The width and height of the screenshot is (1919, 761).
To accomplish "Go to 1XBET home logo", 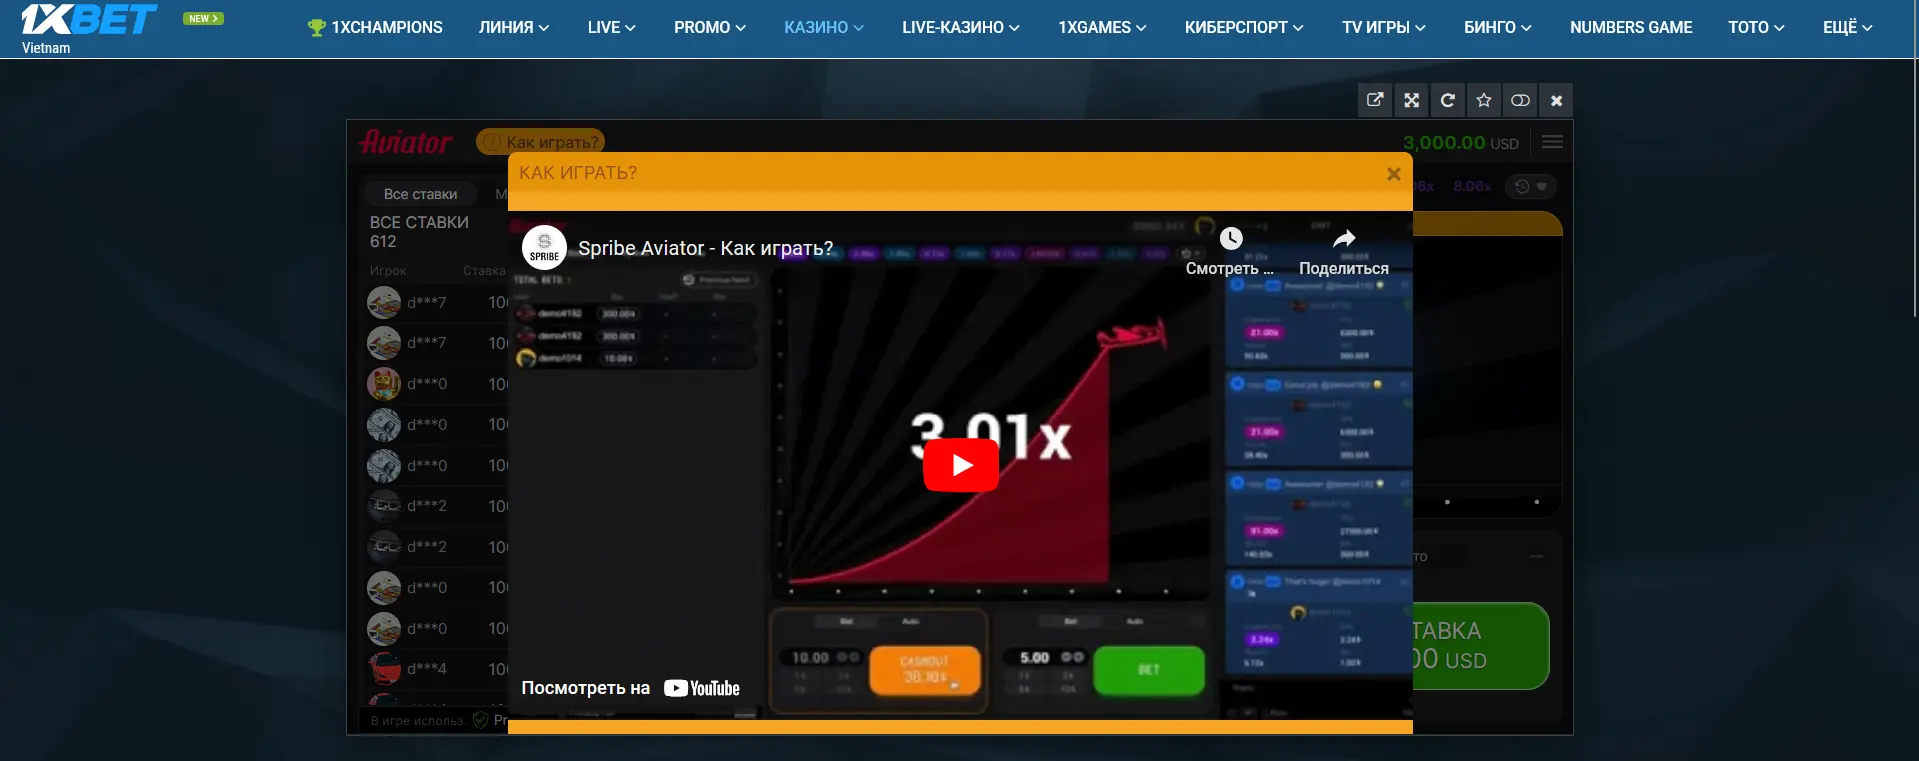I will (88, 20).
